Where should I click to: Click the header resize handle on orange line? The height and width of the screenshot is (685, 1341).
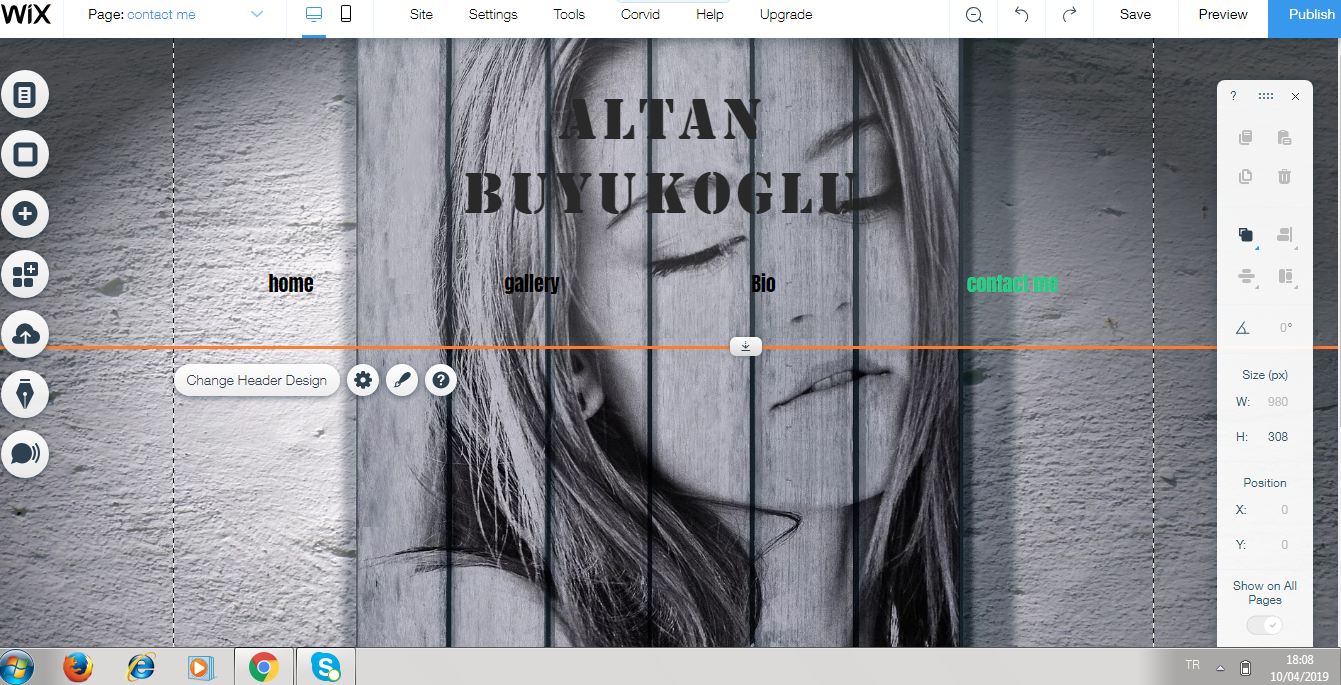(746, 346)
